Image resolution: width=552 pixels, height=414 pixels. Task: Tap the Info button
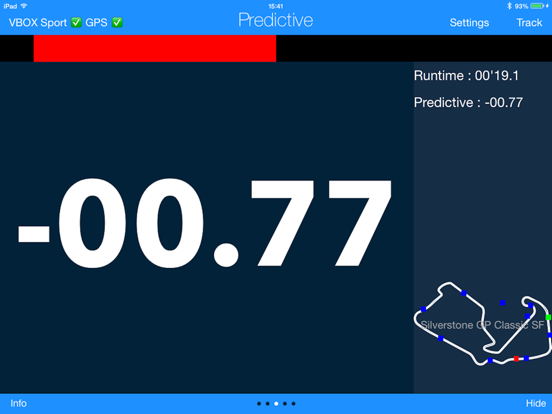pyautogui.click(x=18, y=403)
